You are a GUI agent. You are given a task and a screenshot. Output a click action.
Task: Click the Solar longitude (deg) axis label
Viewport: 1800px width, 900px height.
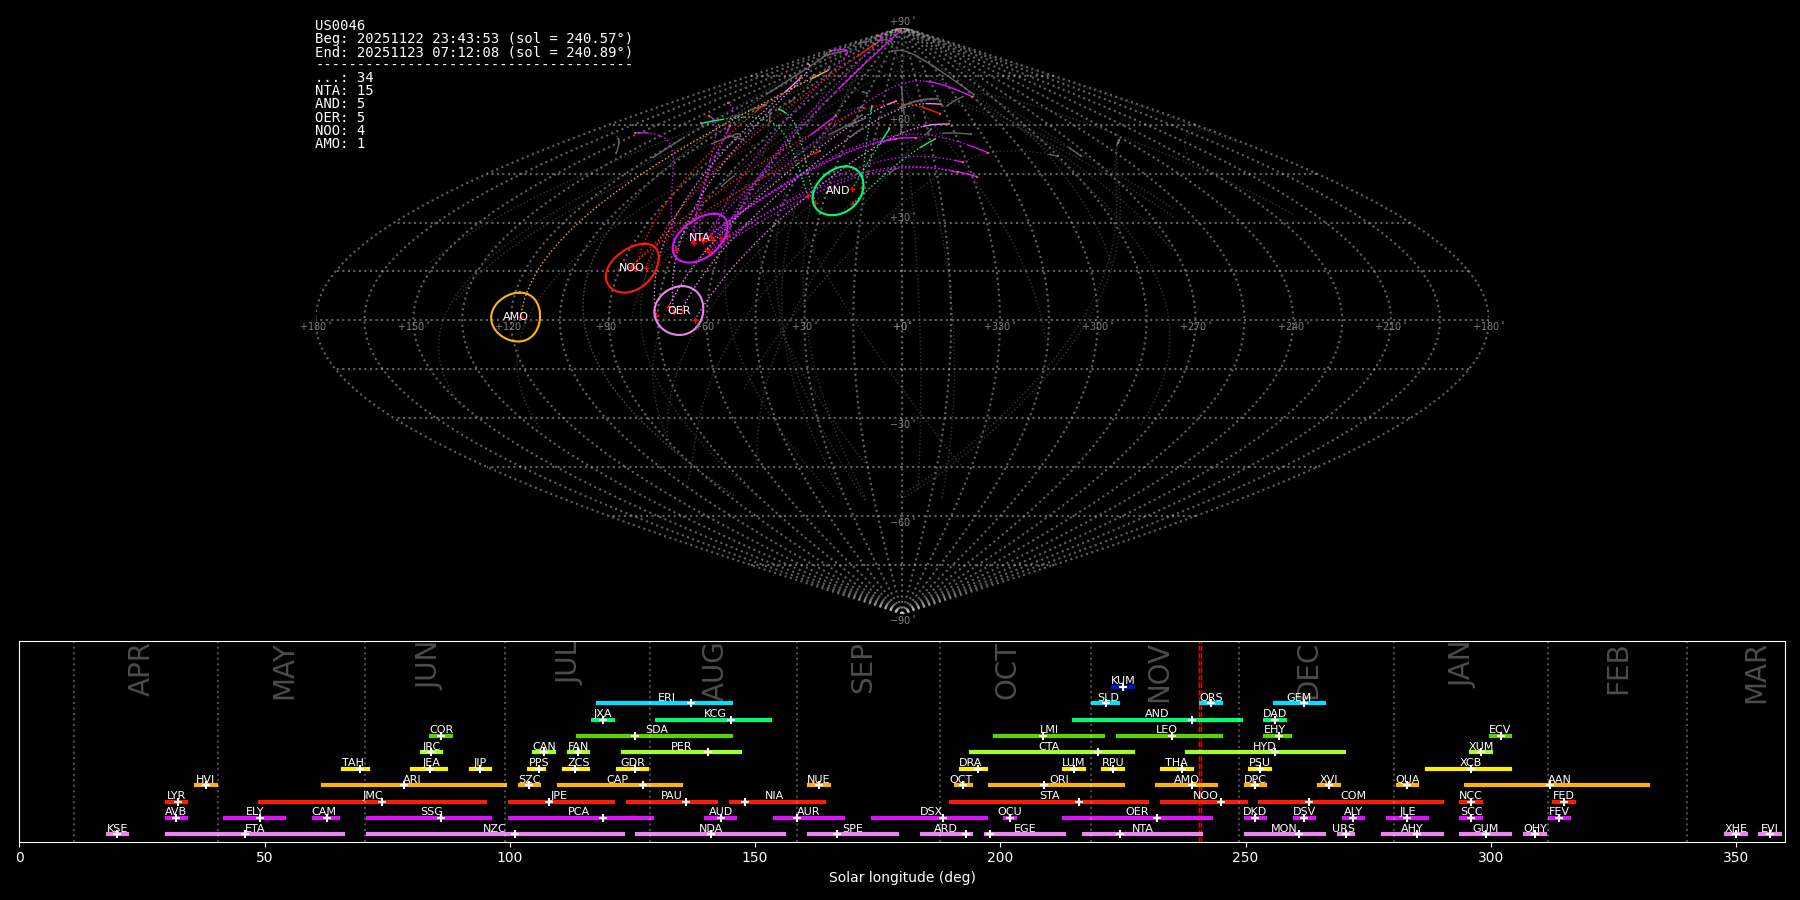pyautogui.click(x=902, y=878)
